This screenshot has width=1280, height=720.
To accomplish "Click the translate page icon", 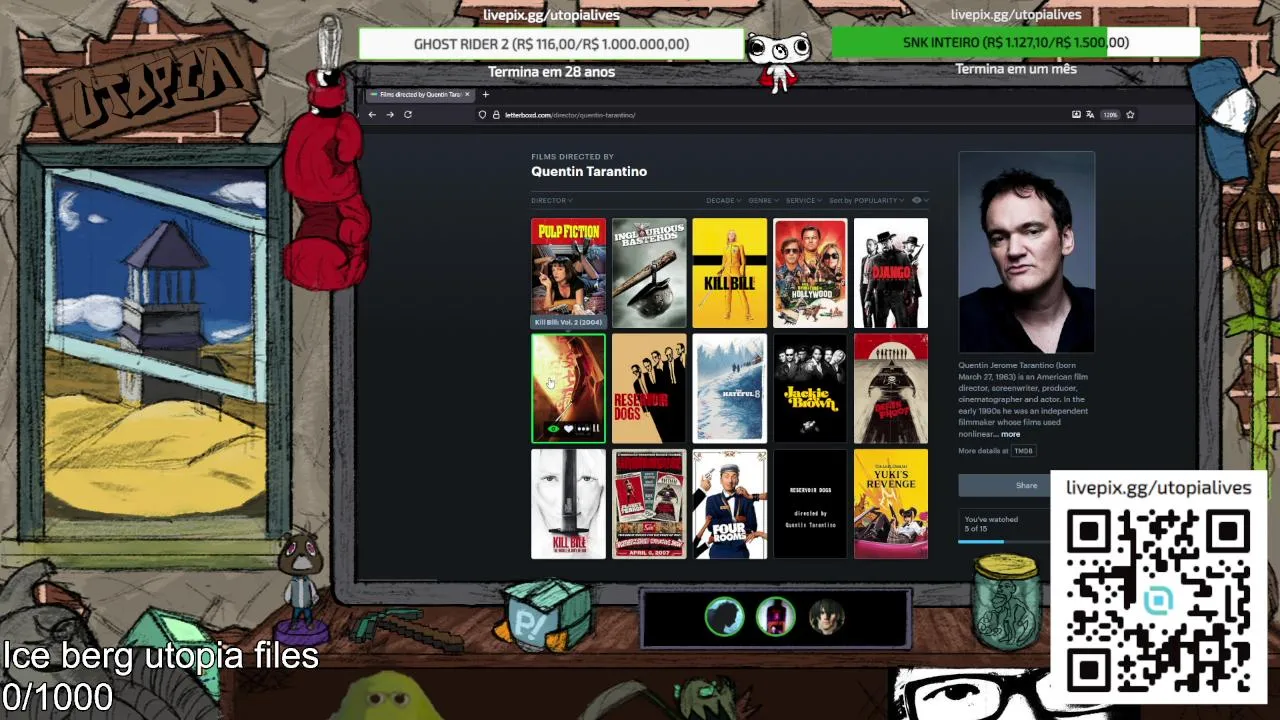I will pyautogui.click(x=1090, y=115).
